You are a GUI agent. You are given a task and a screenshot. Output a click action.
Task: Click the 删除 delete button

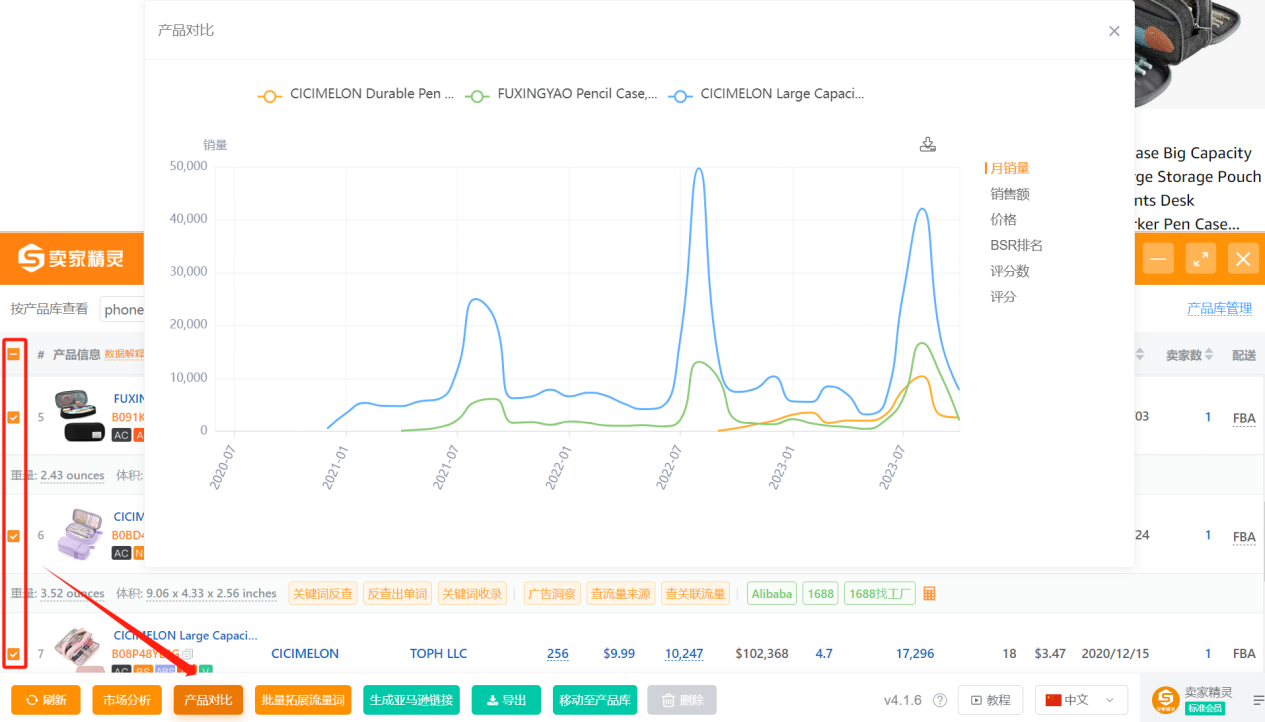coord(682,700)
